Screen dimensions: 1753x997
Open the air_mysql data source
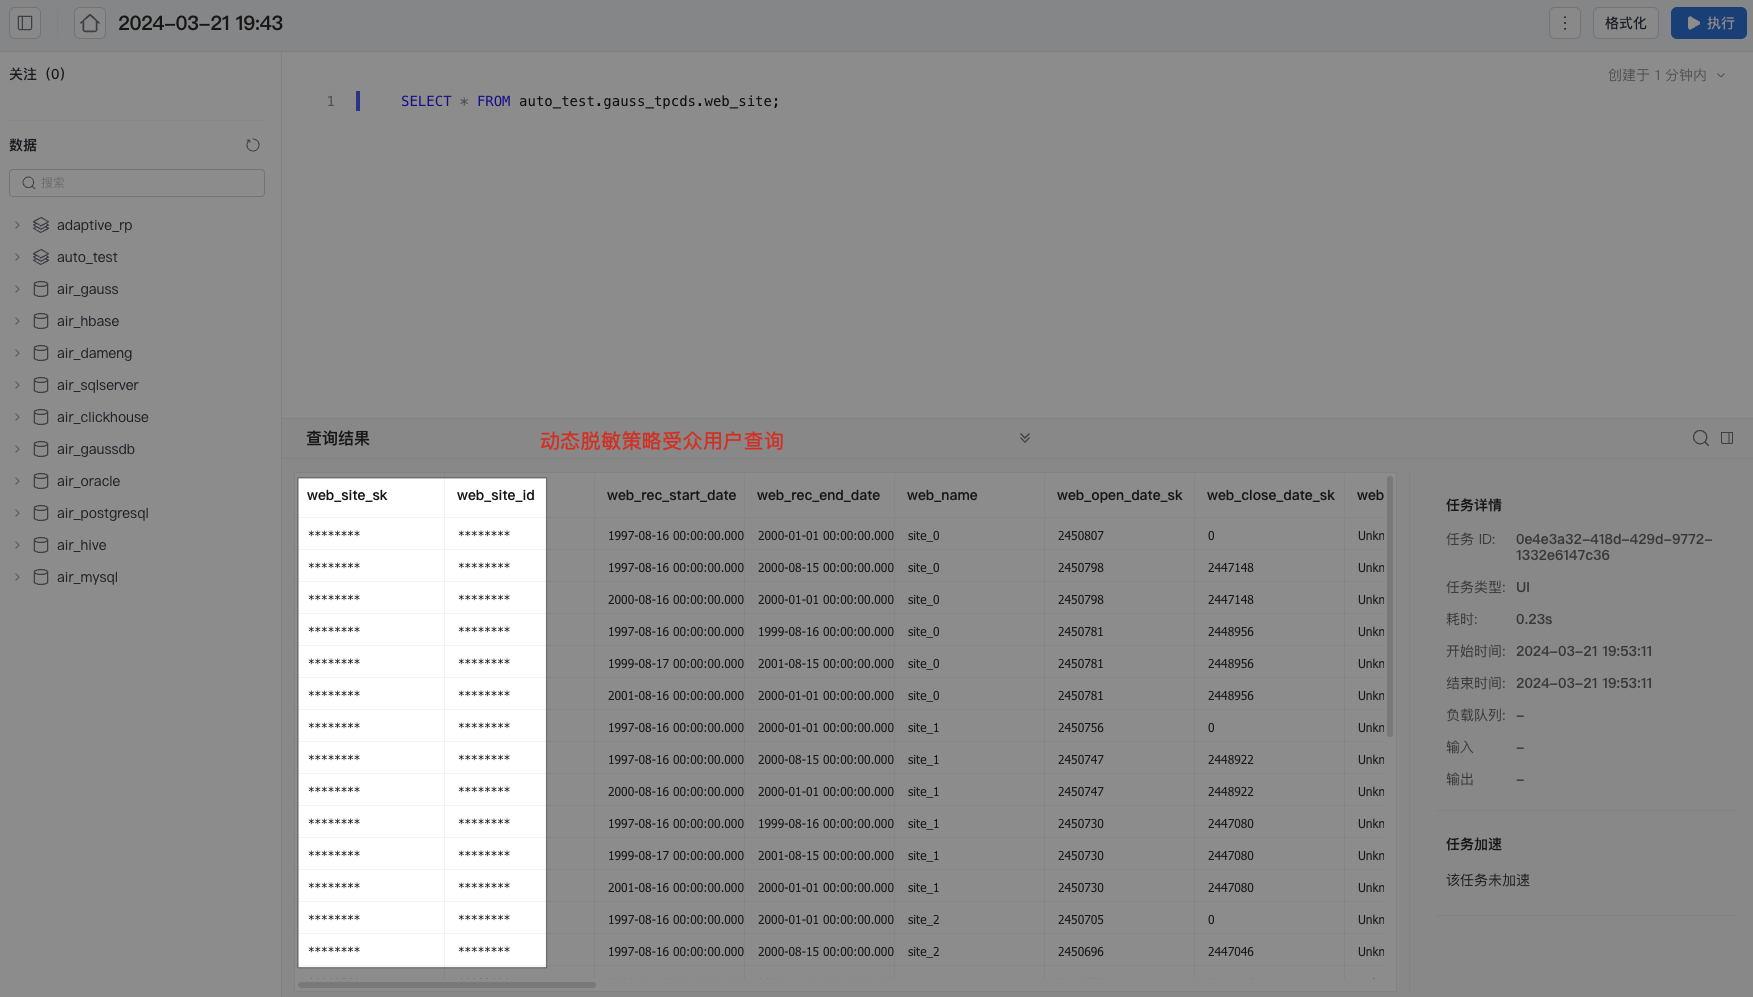(87, 577)
